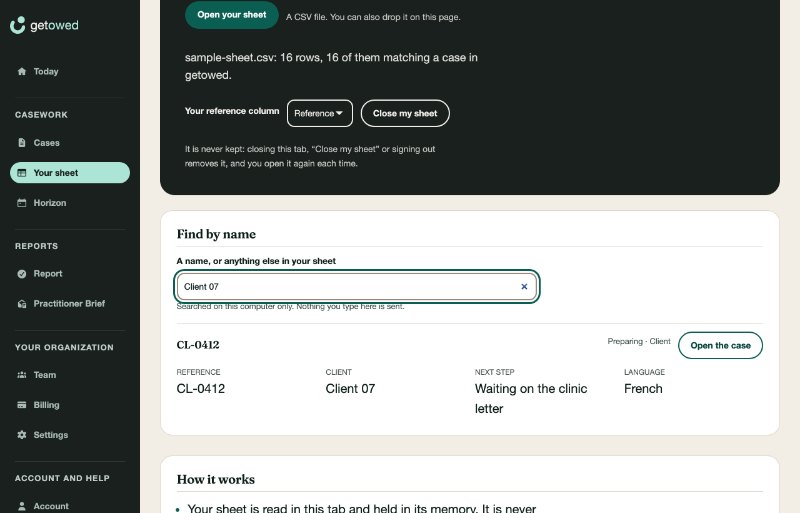Click the CL-0412 result heading

point(198,345)
